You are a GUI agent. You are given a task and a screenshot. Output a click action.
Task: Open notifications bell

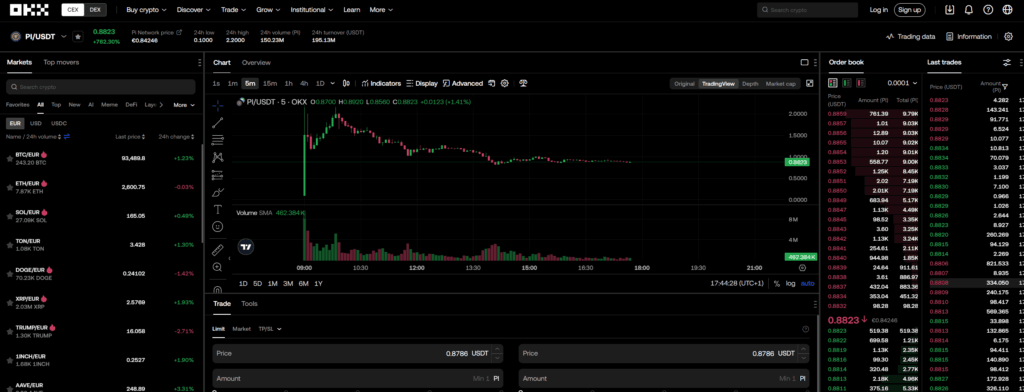pos(968,10)
